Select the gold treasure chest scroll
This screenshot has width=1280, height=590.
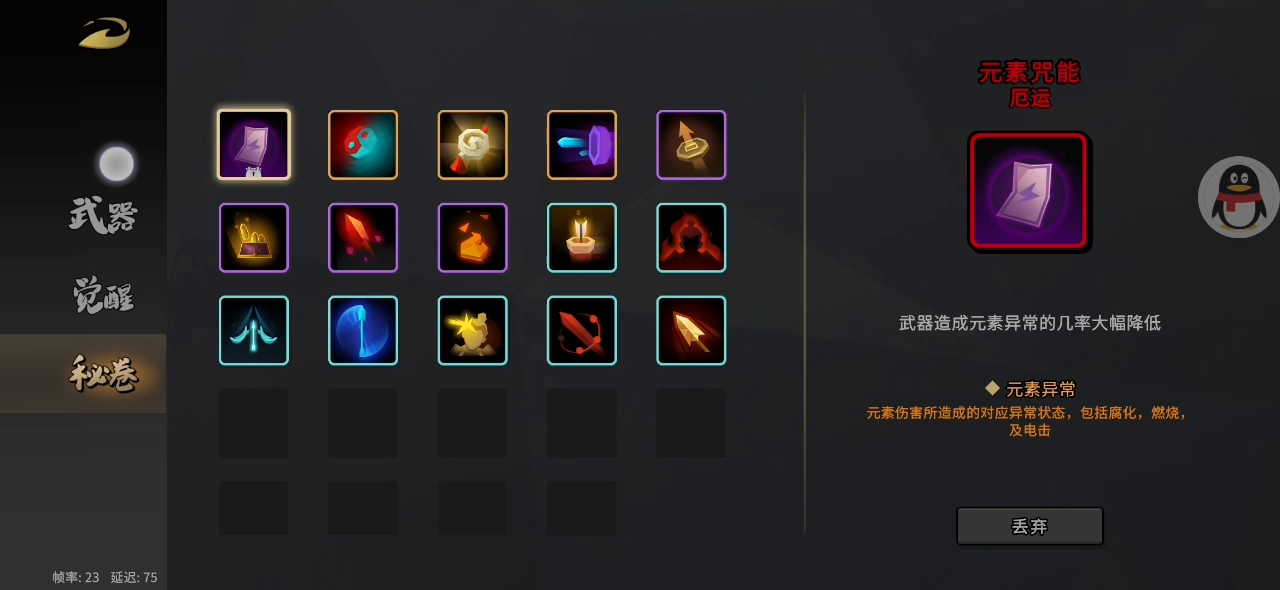pyautogui.click(x=254, y=238)
